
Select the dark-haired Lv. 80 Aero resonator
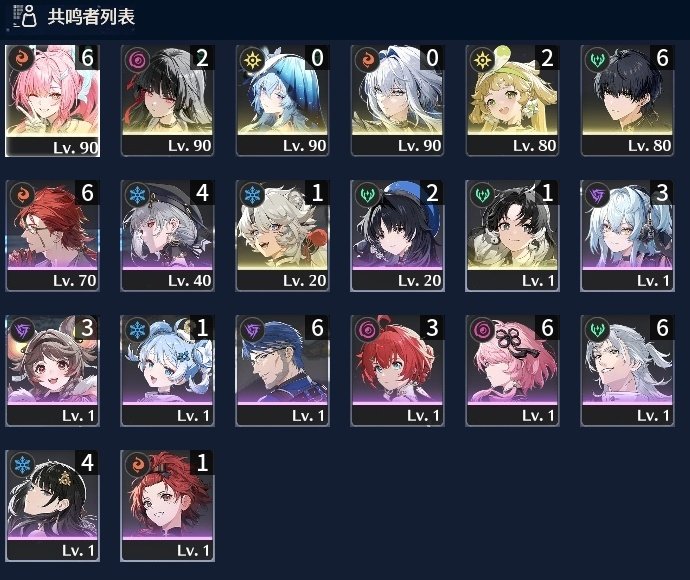628,101
